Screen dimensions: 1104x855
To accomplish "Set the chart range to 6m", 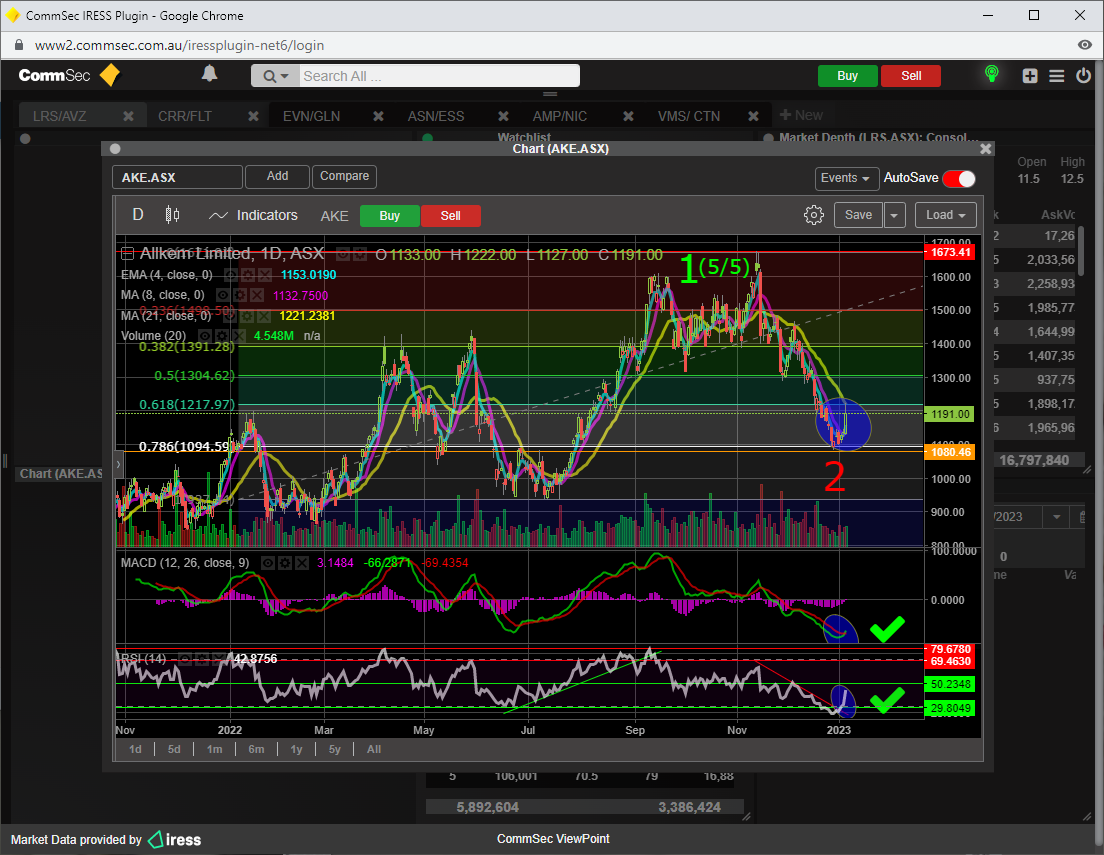I will pyautogui.click(x=256, y=749).
